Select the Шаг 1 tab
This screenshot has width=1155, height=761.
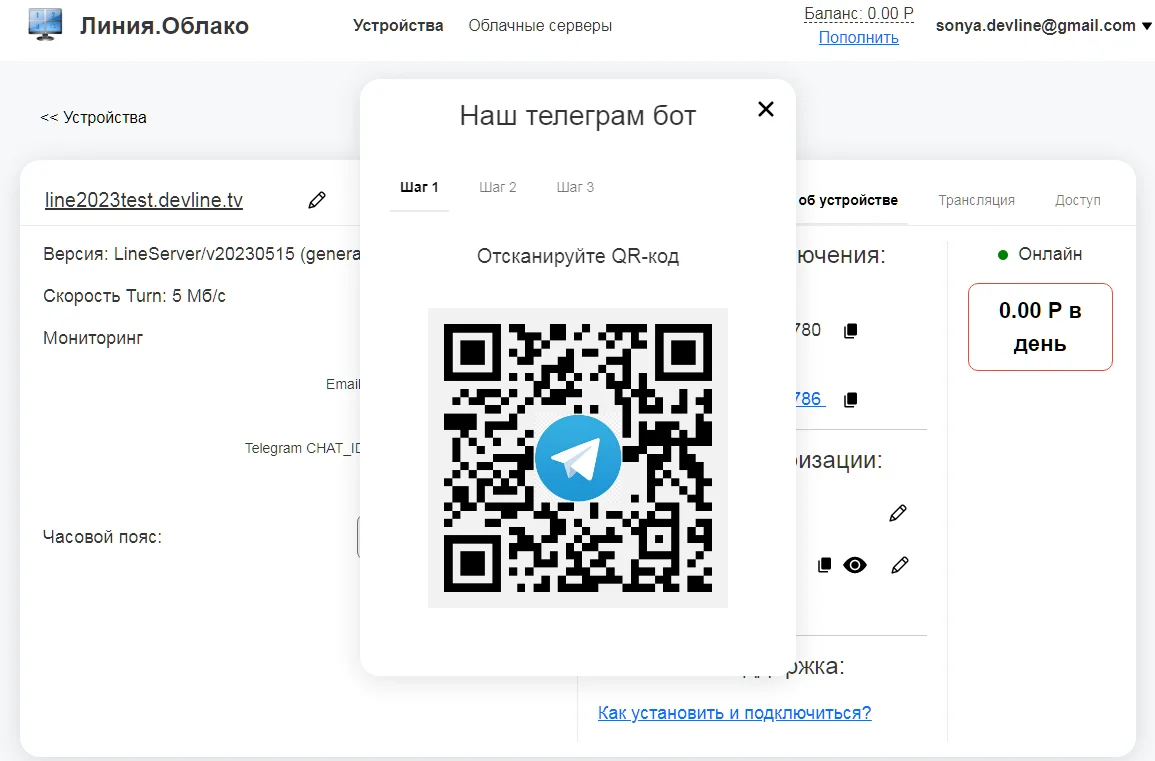(419, 187)
